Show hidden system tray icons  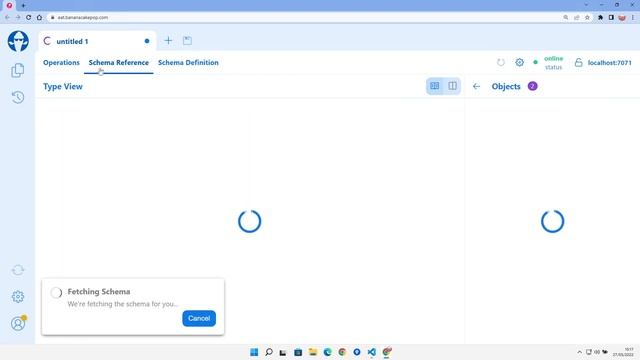579,352
